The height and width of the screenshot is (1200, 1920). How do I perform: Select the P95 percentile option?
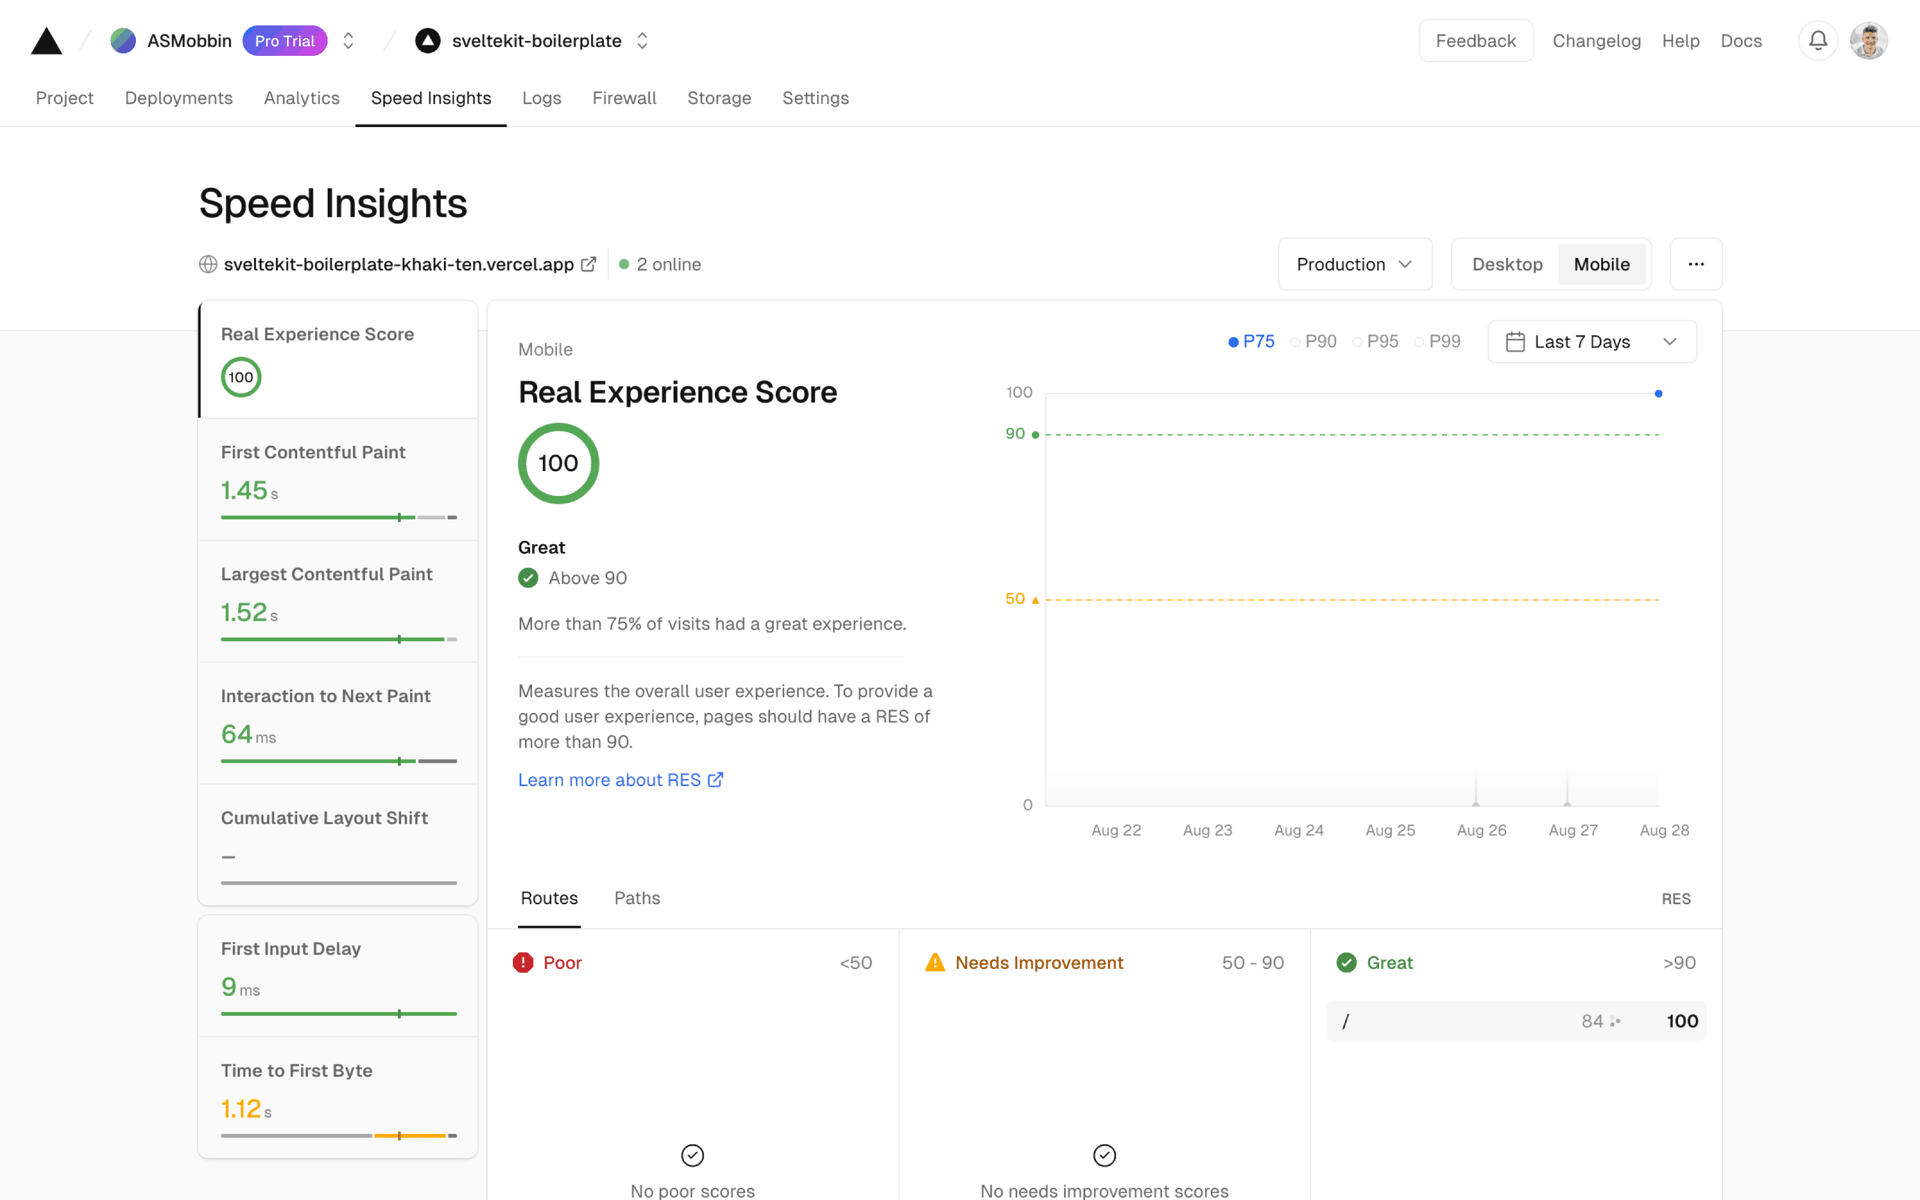(x=1375, y=342)
